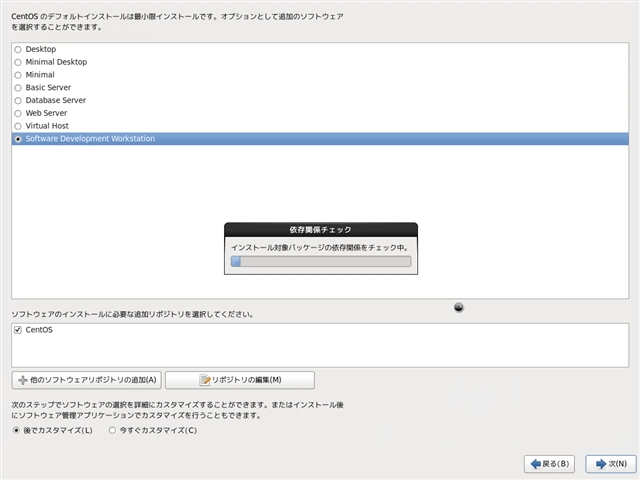Choose the Database Server radio button

tap(18, 100)
